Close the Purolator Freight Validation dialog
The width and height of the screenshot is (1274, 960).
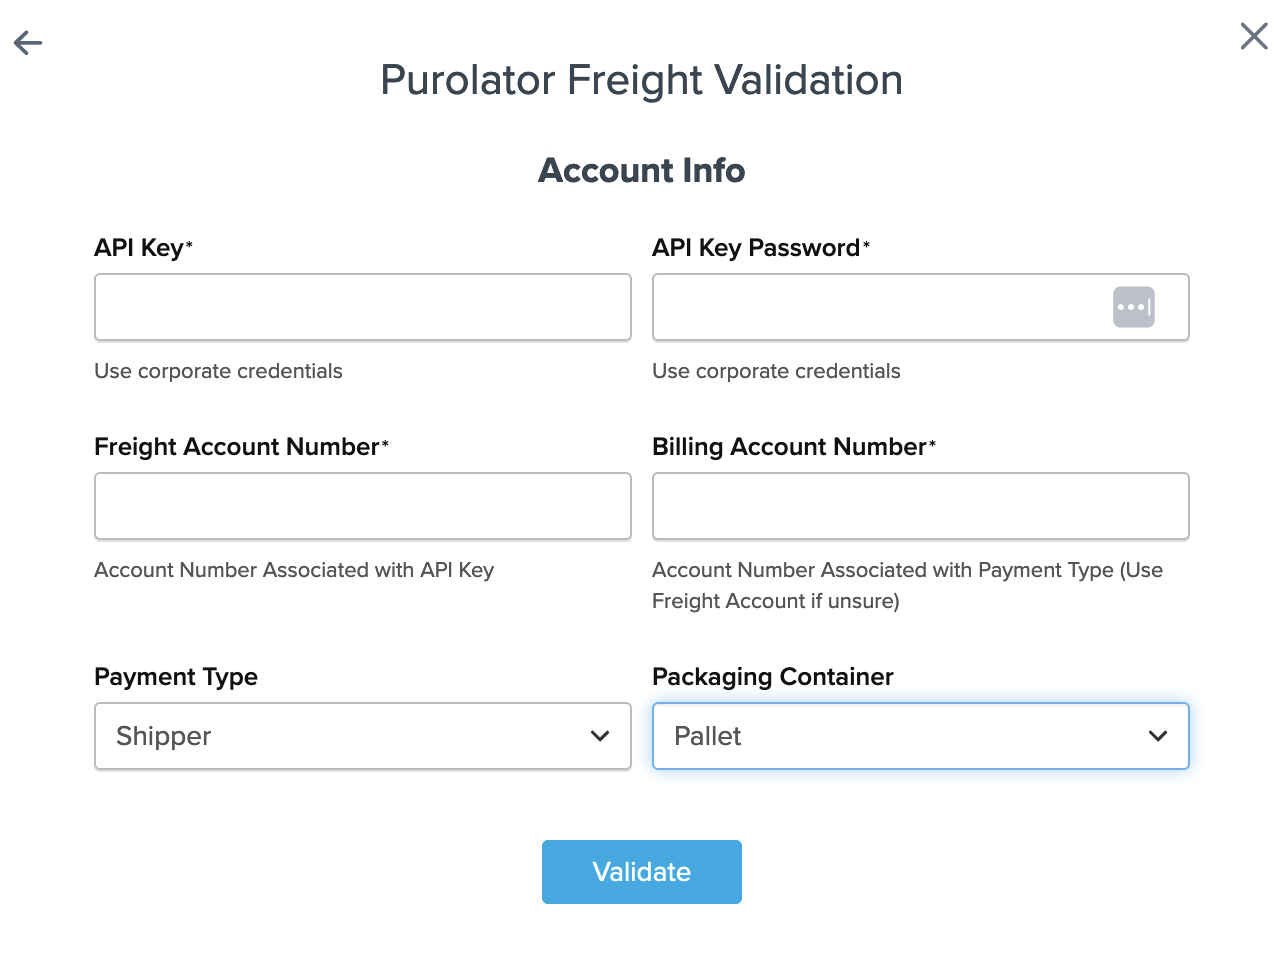1253,36
